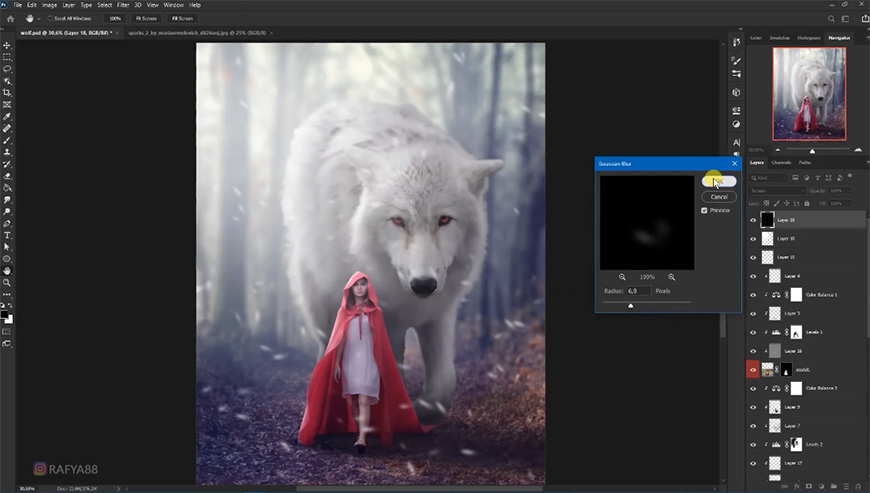Open the File menu
Screen dimensions: 870x493
[17, 5]
